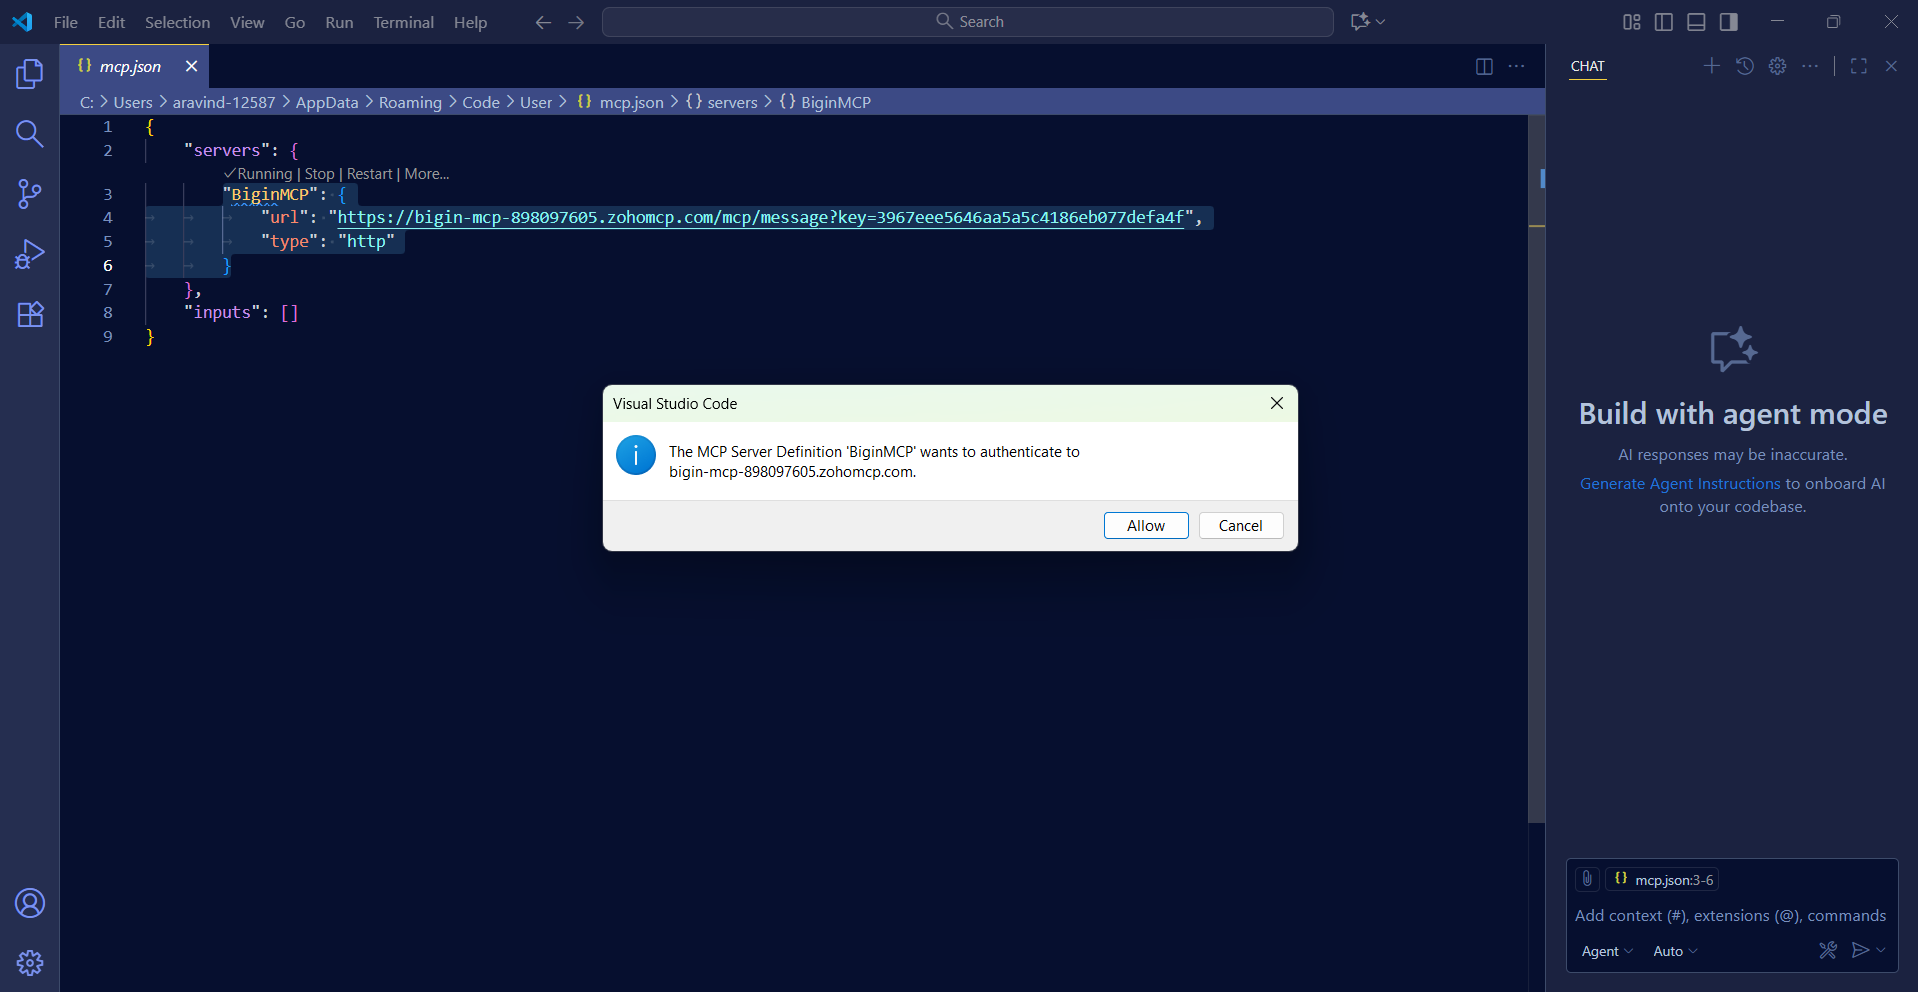Open the Edit menu
The width and height of the screenshot is (1918, 992).
click(x=111, y=22)
